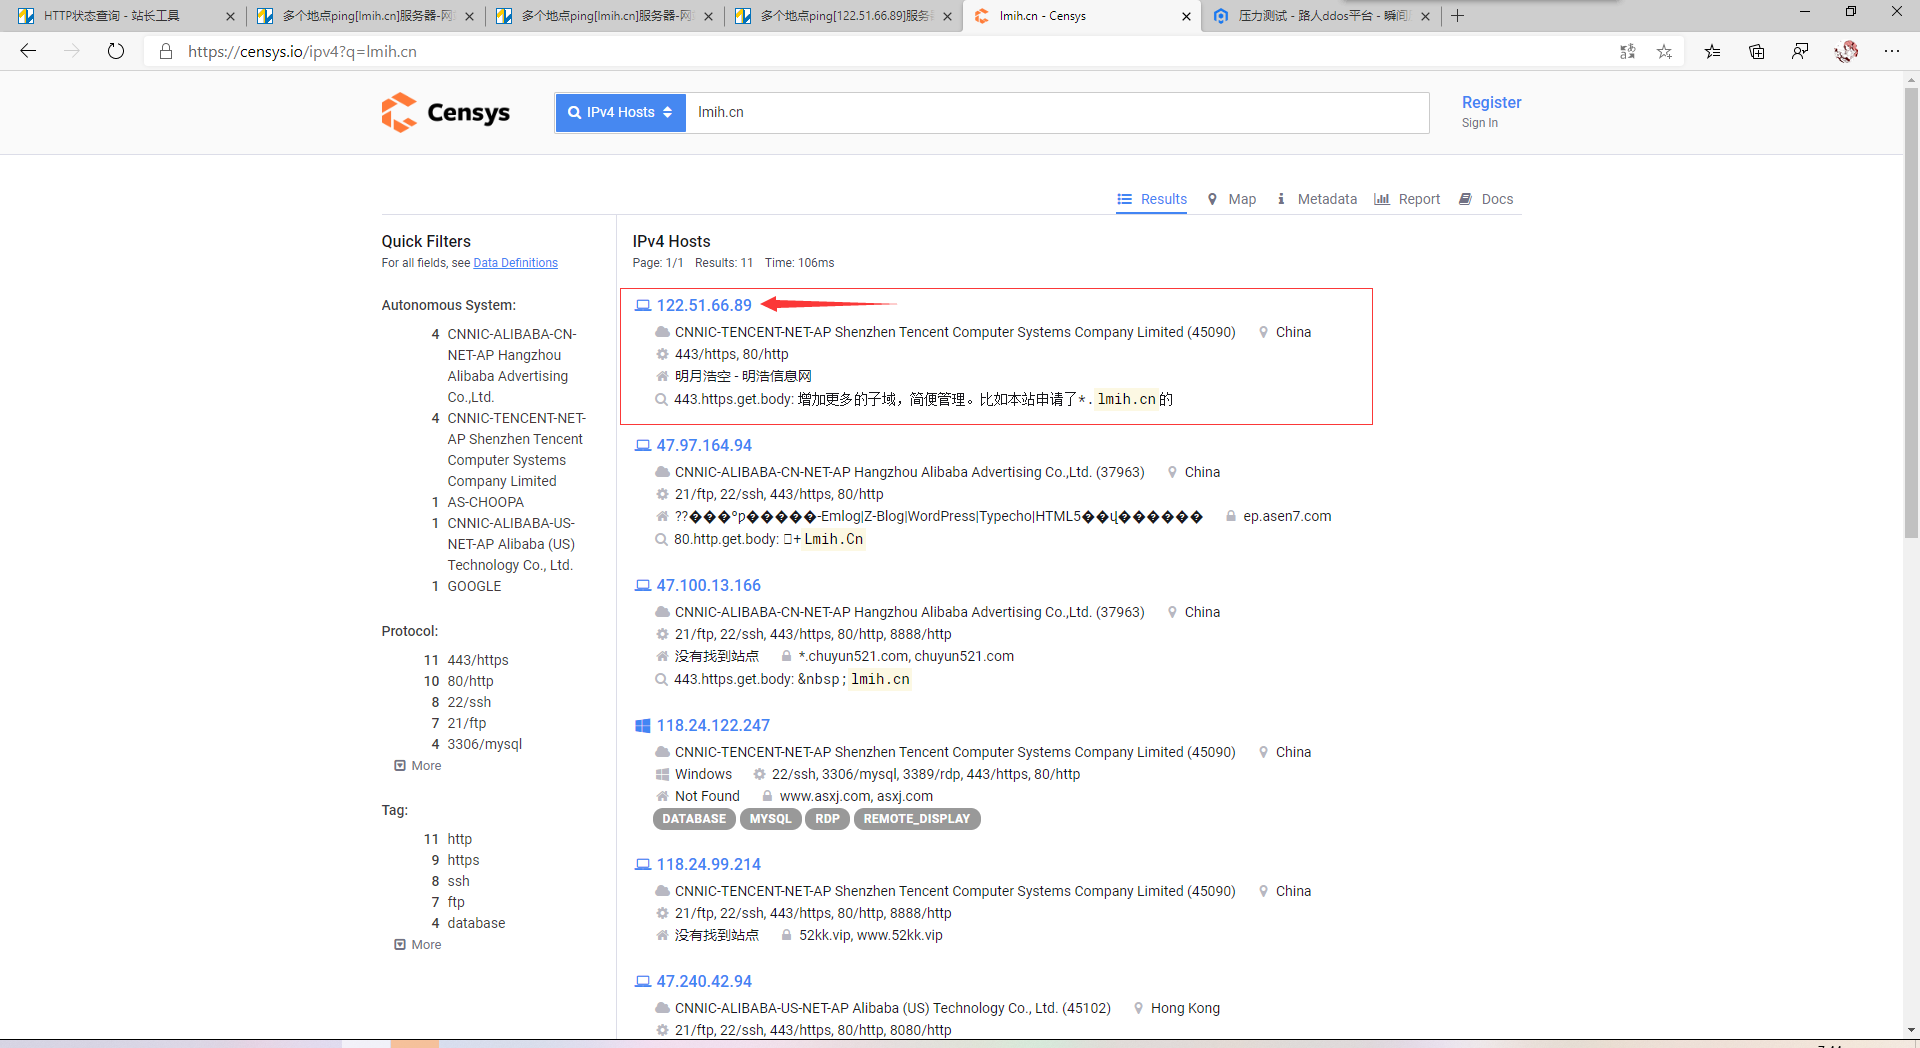Open a new browser tab with plus icon
The image size is (1920, 1048).
coord(1458,16)
